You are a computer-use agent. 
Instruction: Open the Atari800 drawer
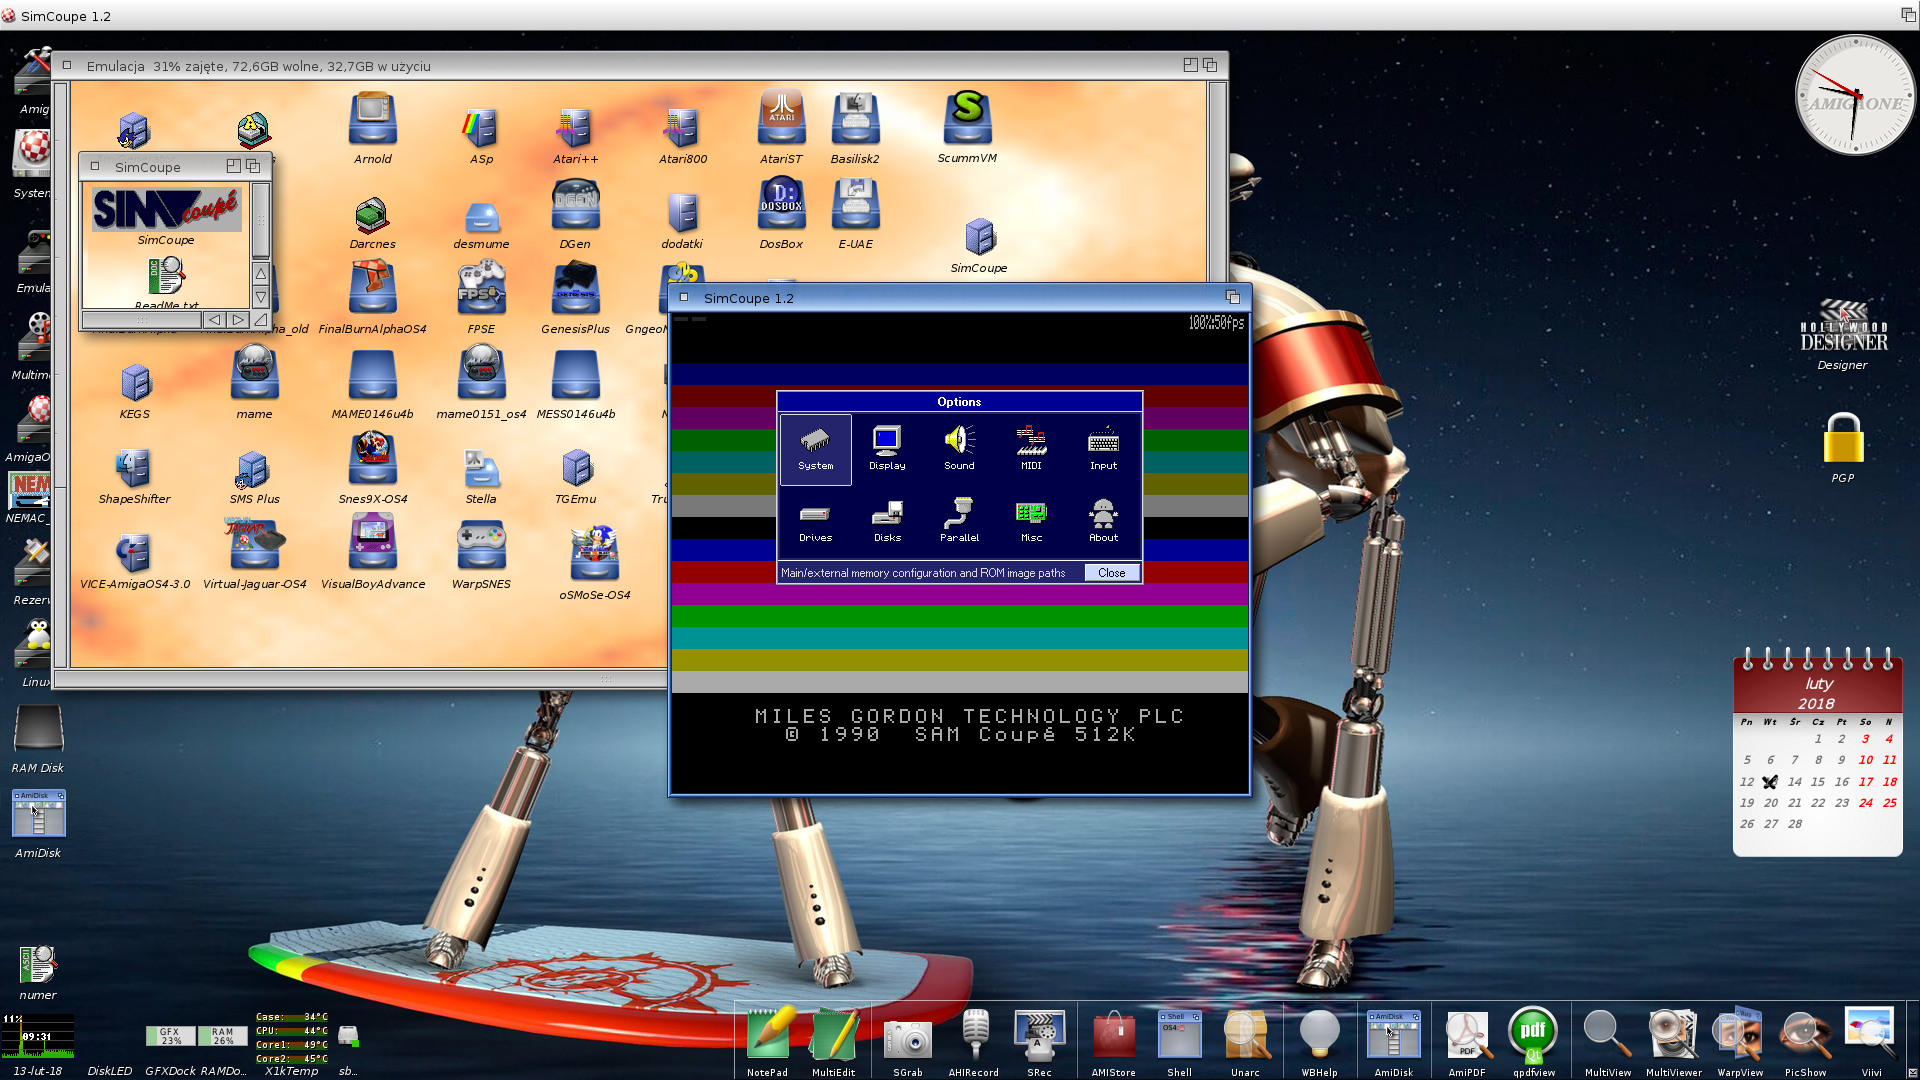tap(682, 135)
